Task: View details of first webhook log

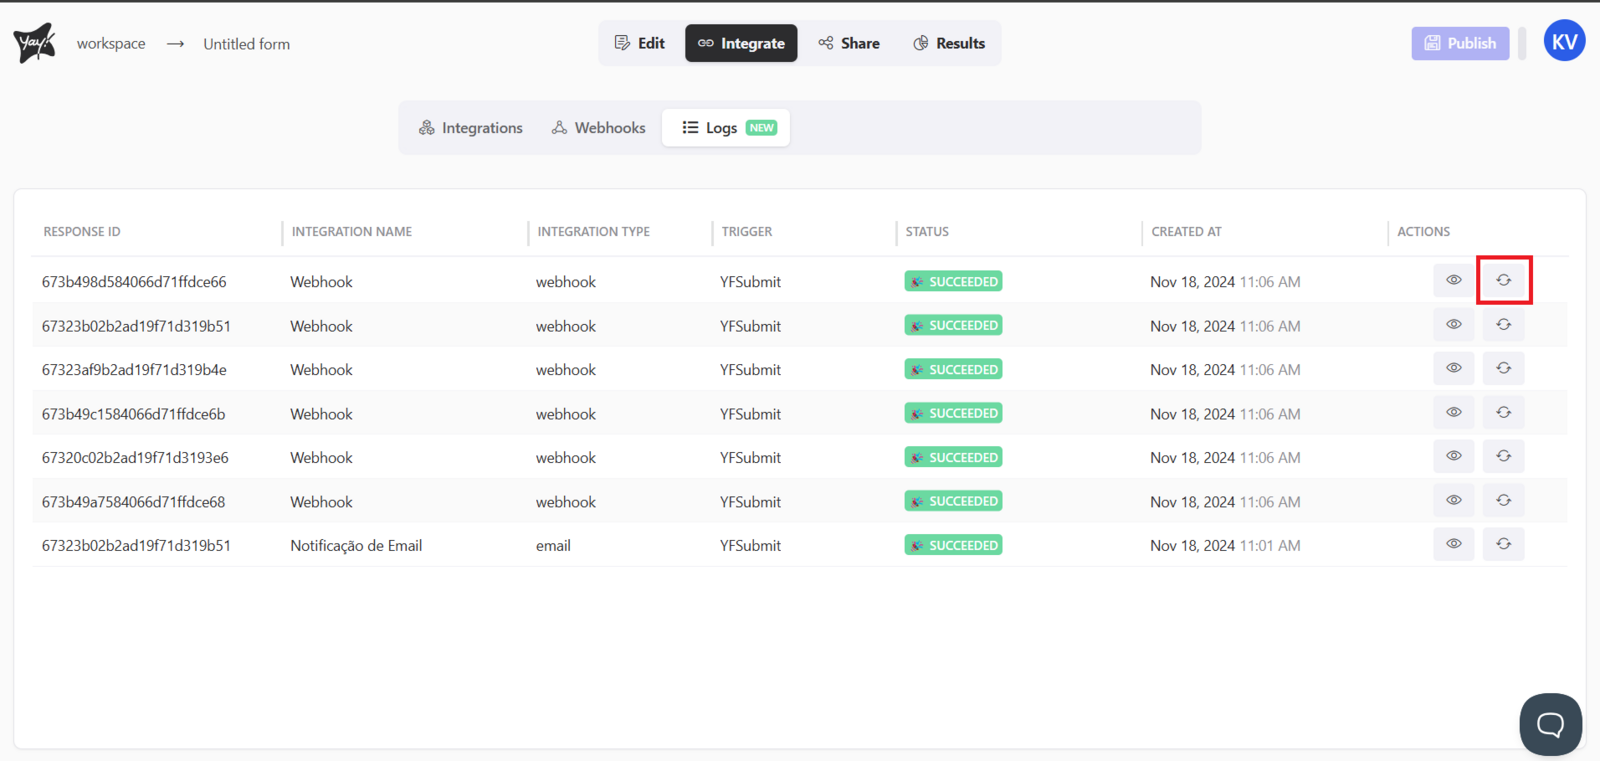Action: [x=1453, y=281]
